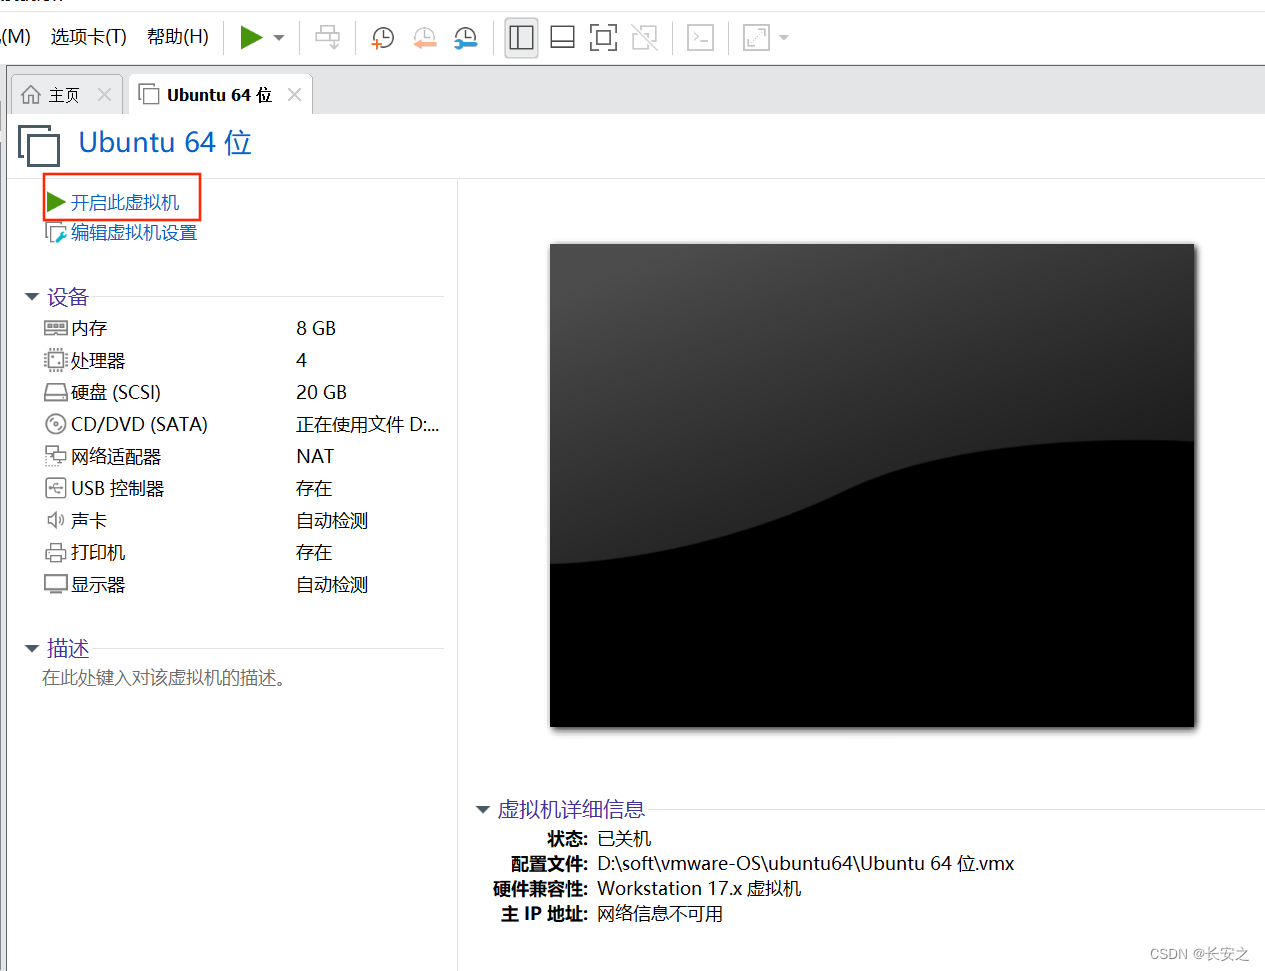Image resolution: width=1265 pixels, height=971 pixels.
Task: Click 开启此虚拟机 to power on
Action: 124,202
